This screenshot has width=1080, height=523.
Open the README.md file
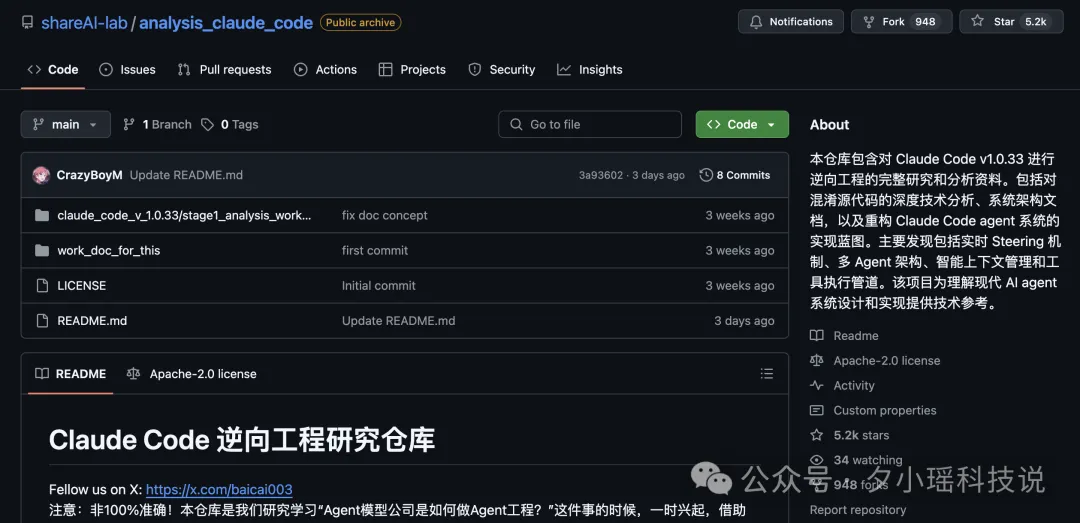(92, 321)
